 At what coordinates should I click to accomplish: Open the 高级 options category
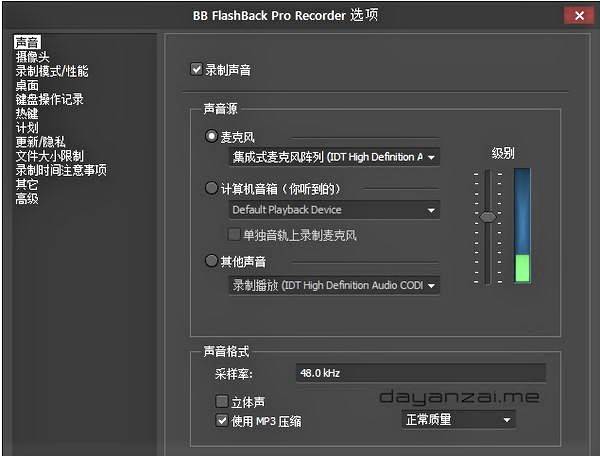(x=27, y=198)
